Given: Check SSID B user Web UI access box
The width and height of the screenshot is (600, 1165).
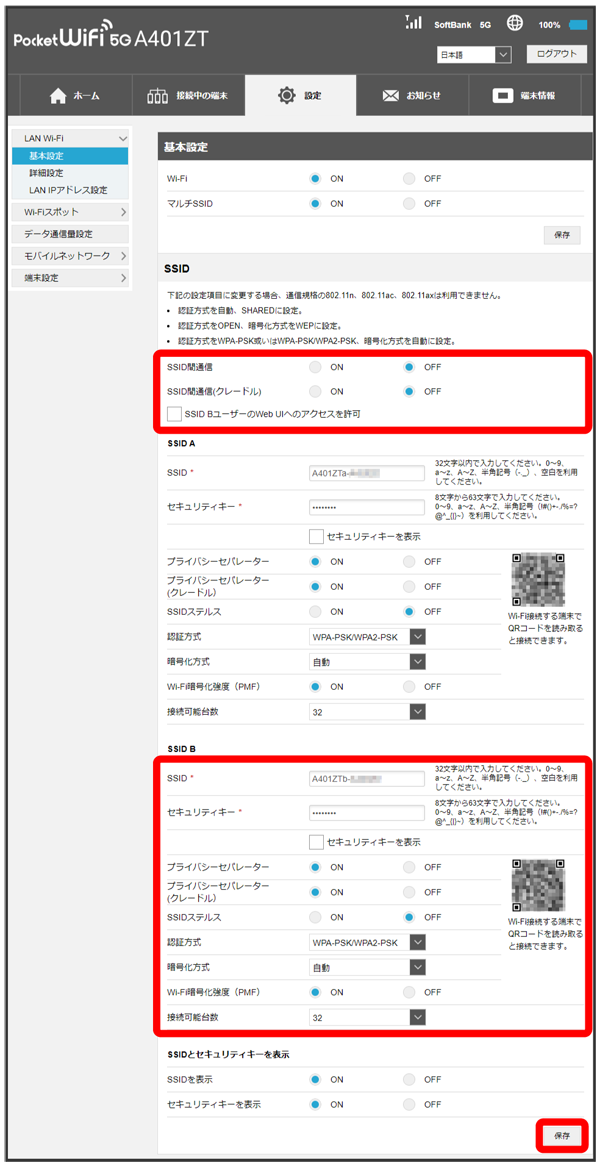Looking at the screenshot, I should 175,414.
